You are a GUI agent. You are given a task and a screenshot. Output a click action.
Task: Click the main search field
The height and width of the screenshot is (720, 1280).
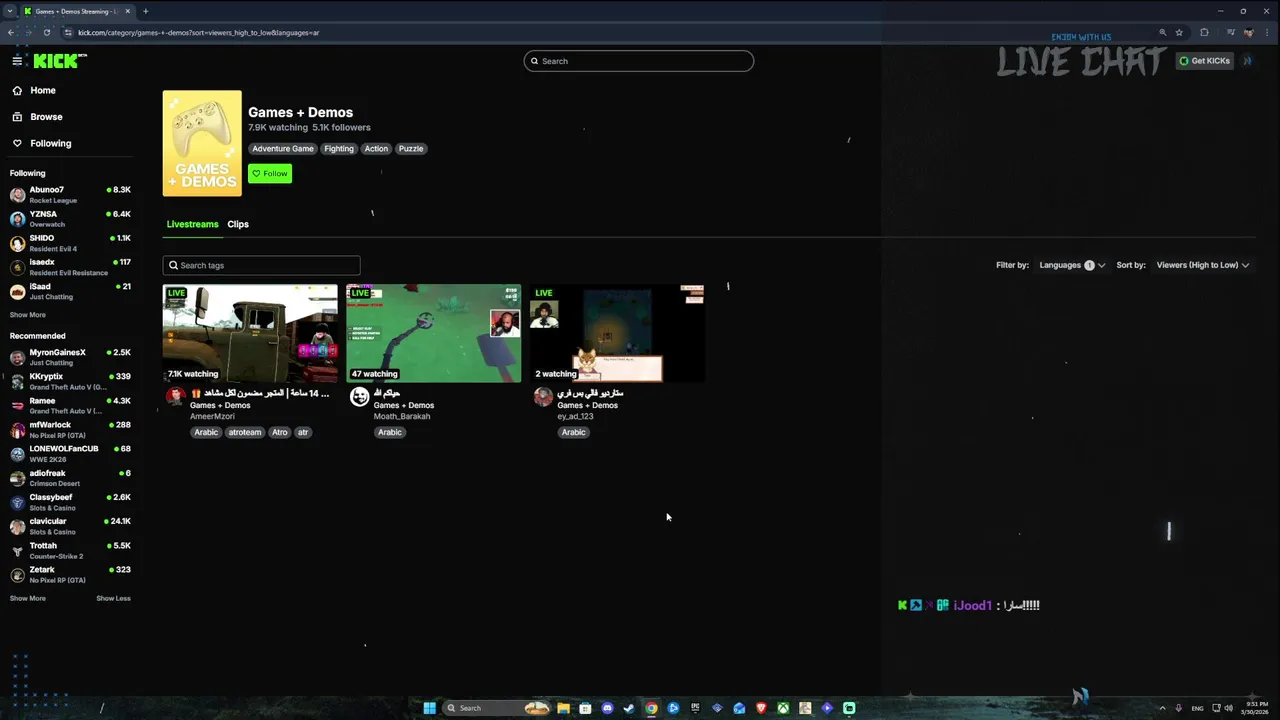[638, 61]
